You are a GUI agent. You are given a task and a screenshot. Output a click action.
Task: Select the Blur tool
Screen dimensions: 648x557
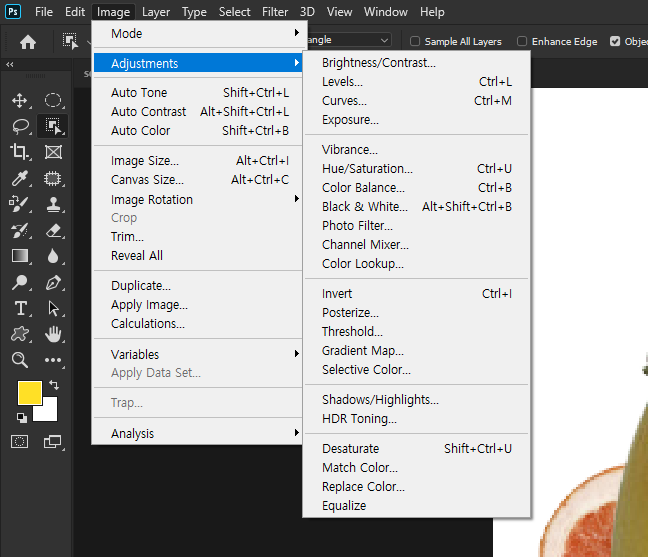pos(53,256)
